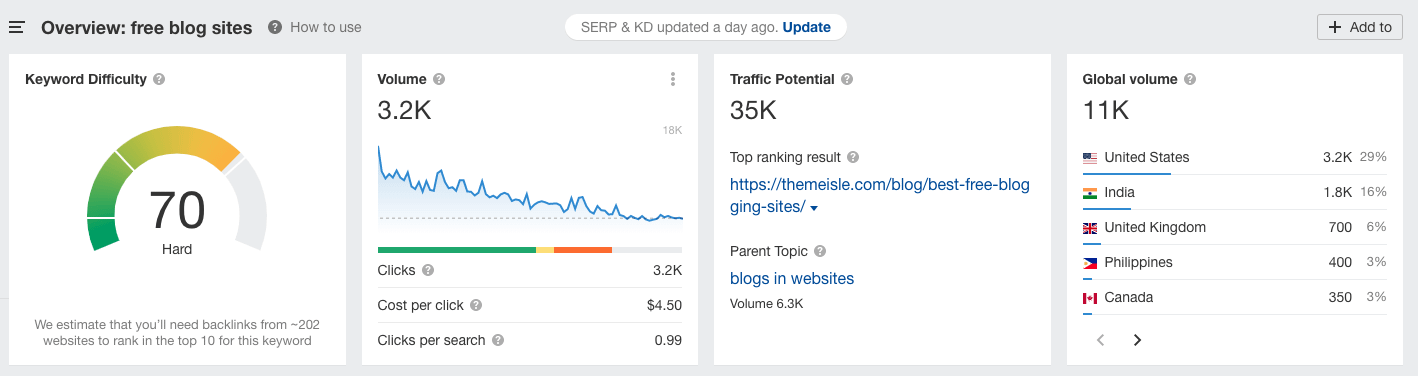
Task: Click Traffic Potential info icon
Action: pyautogui.click(x=847, y=79)
